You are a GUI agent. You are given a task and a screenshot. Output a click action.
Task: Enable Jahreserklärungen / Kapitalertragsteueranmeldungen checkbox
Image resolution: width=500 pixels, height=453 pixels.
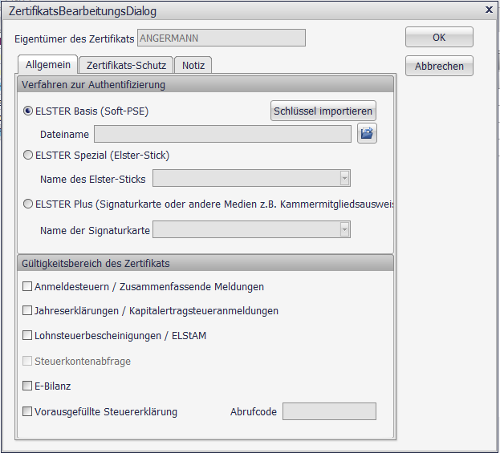point(27,310)
